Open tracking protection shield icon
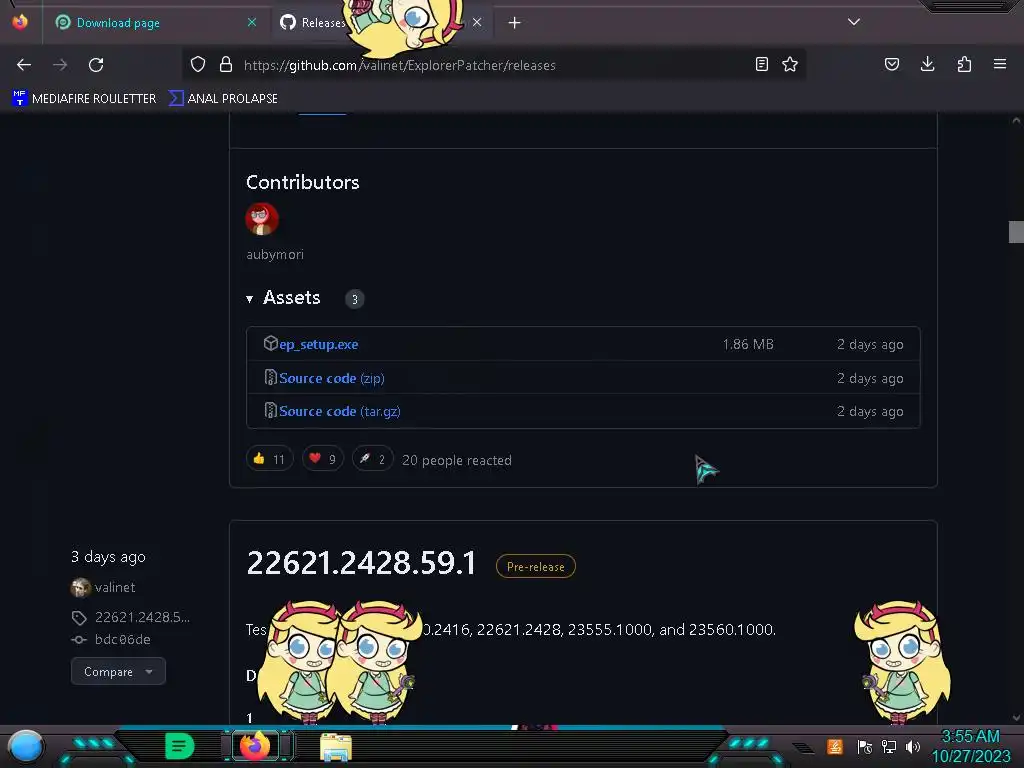 coord(198,64)
